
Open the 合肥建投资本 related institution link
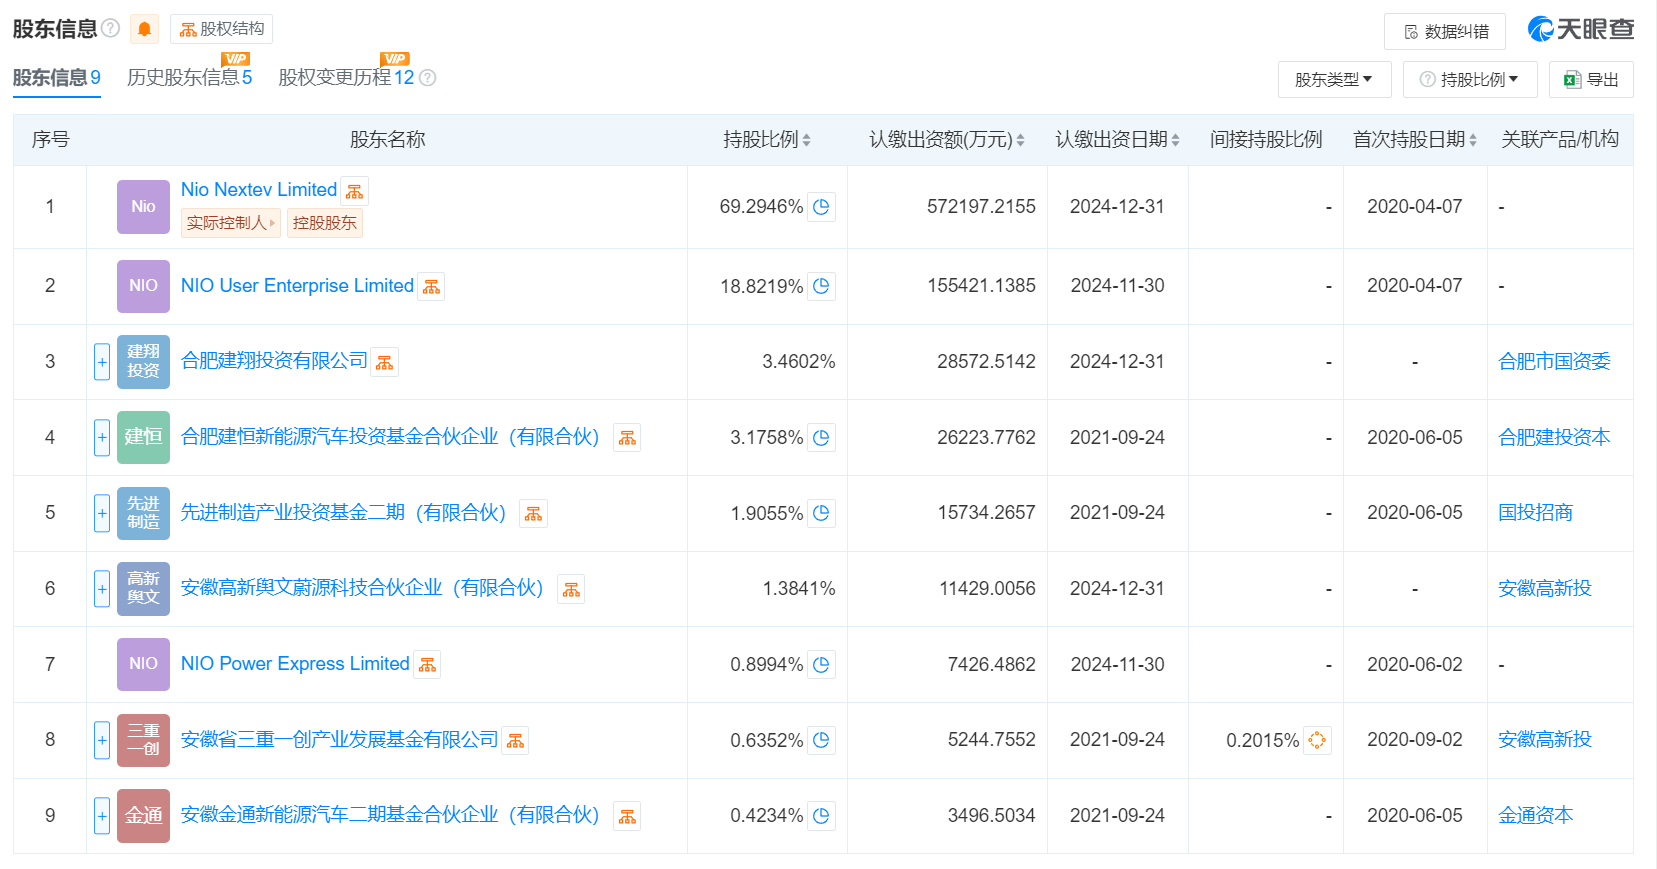[x=1554, y=437]
